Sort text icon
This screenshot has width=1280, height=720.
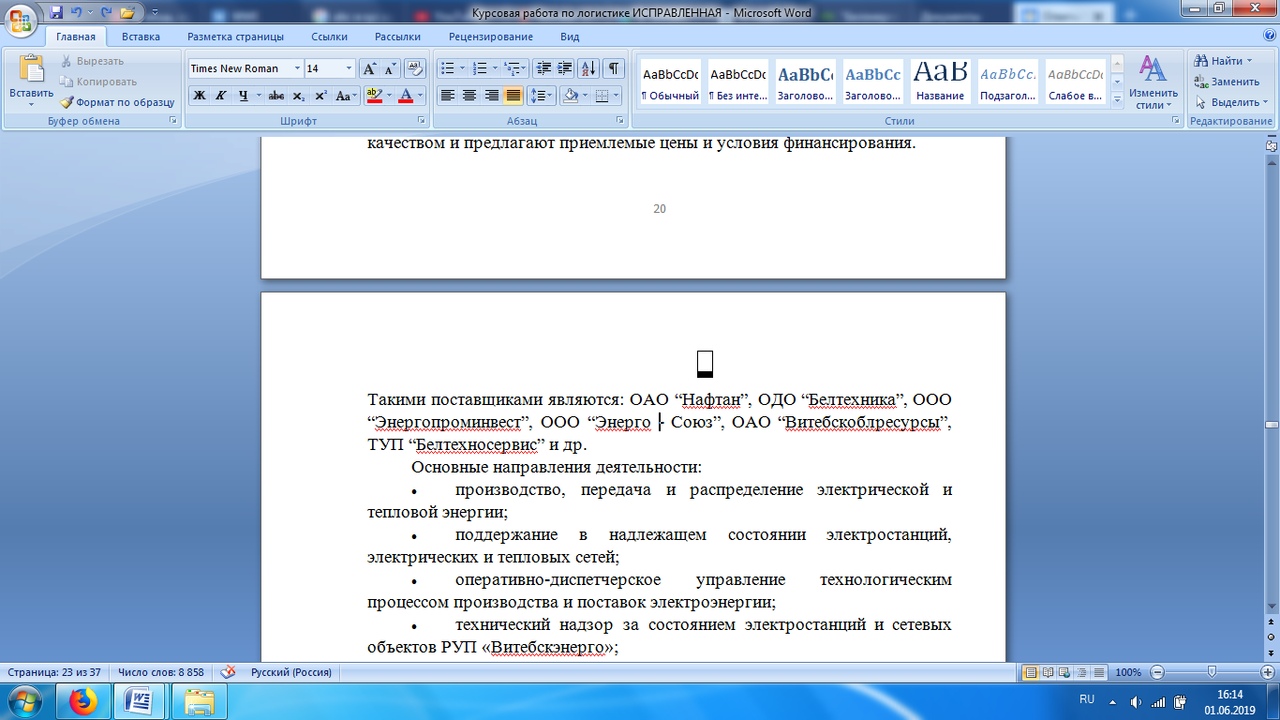tap(588, 69)
